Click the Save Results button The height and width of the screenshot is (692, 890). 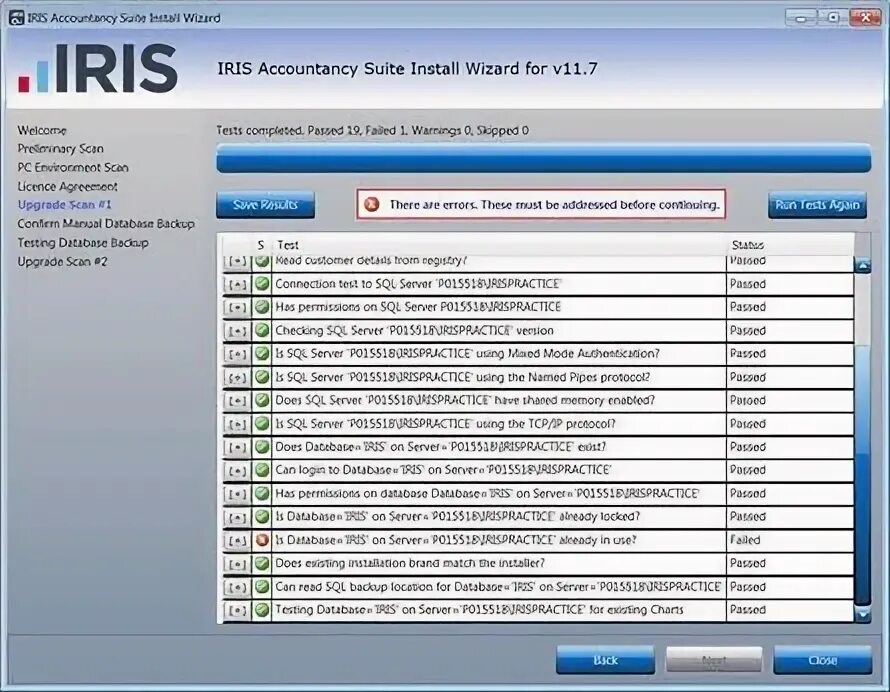265,205
